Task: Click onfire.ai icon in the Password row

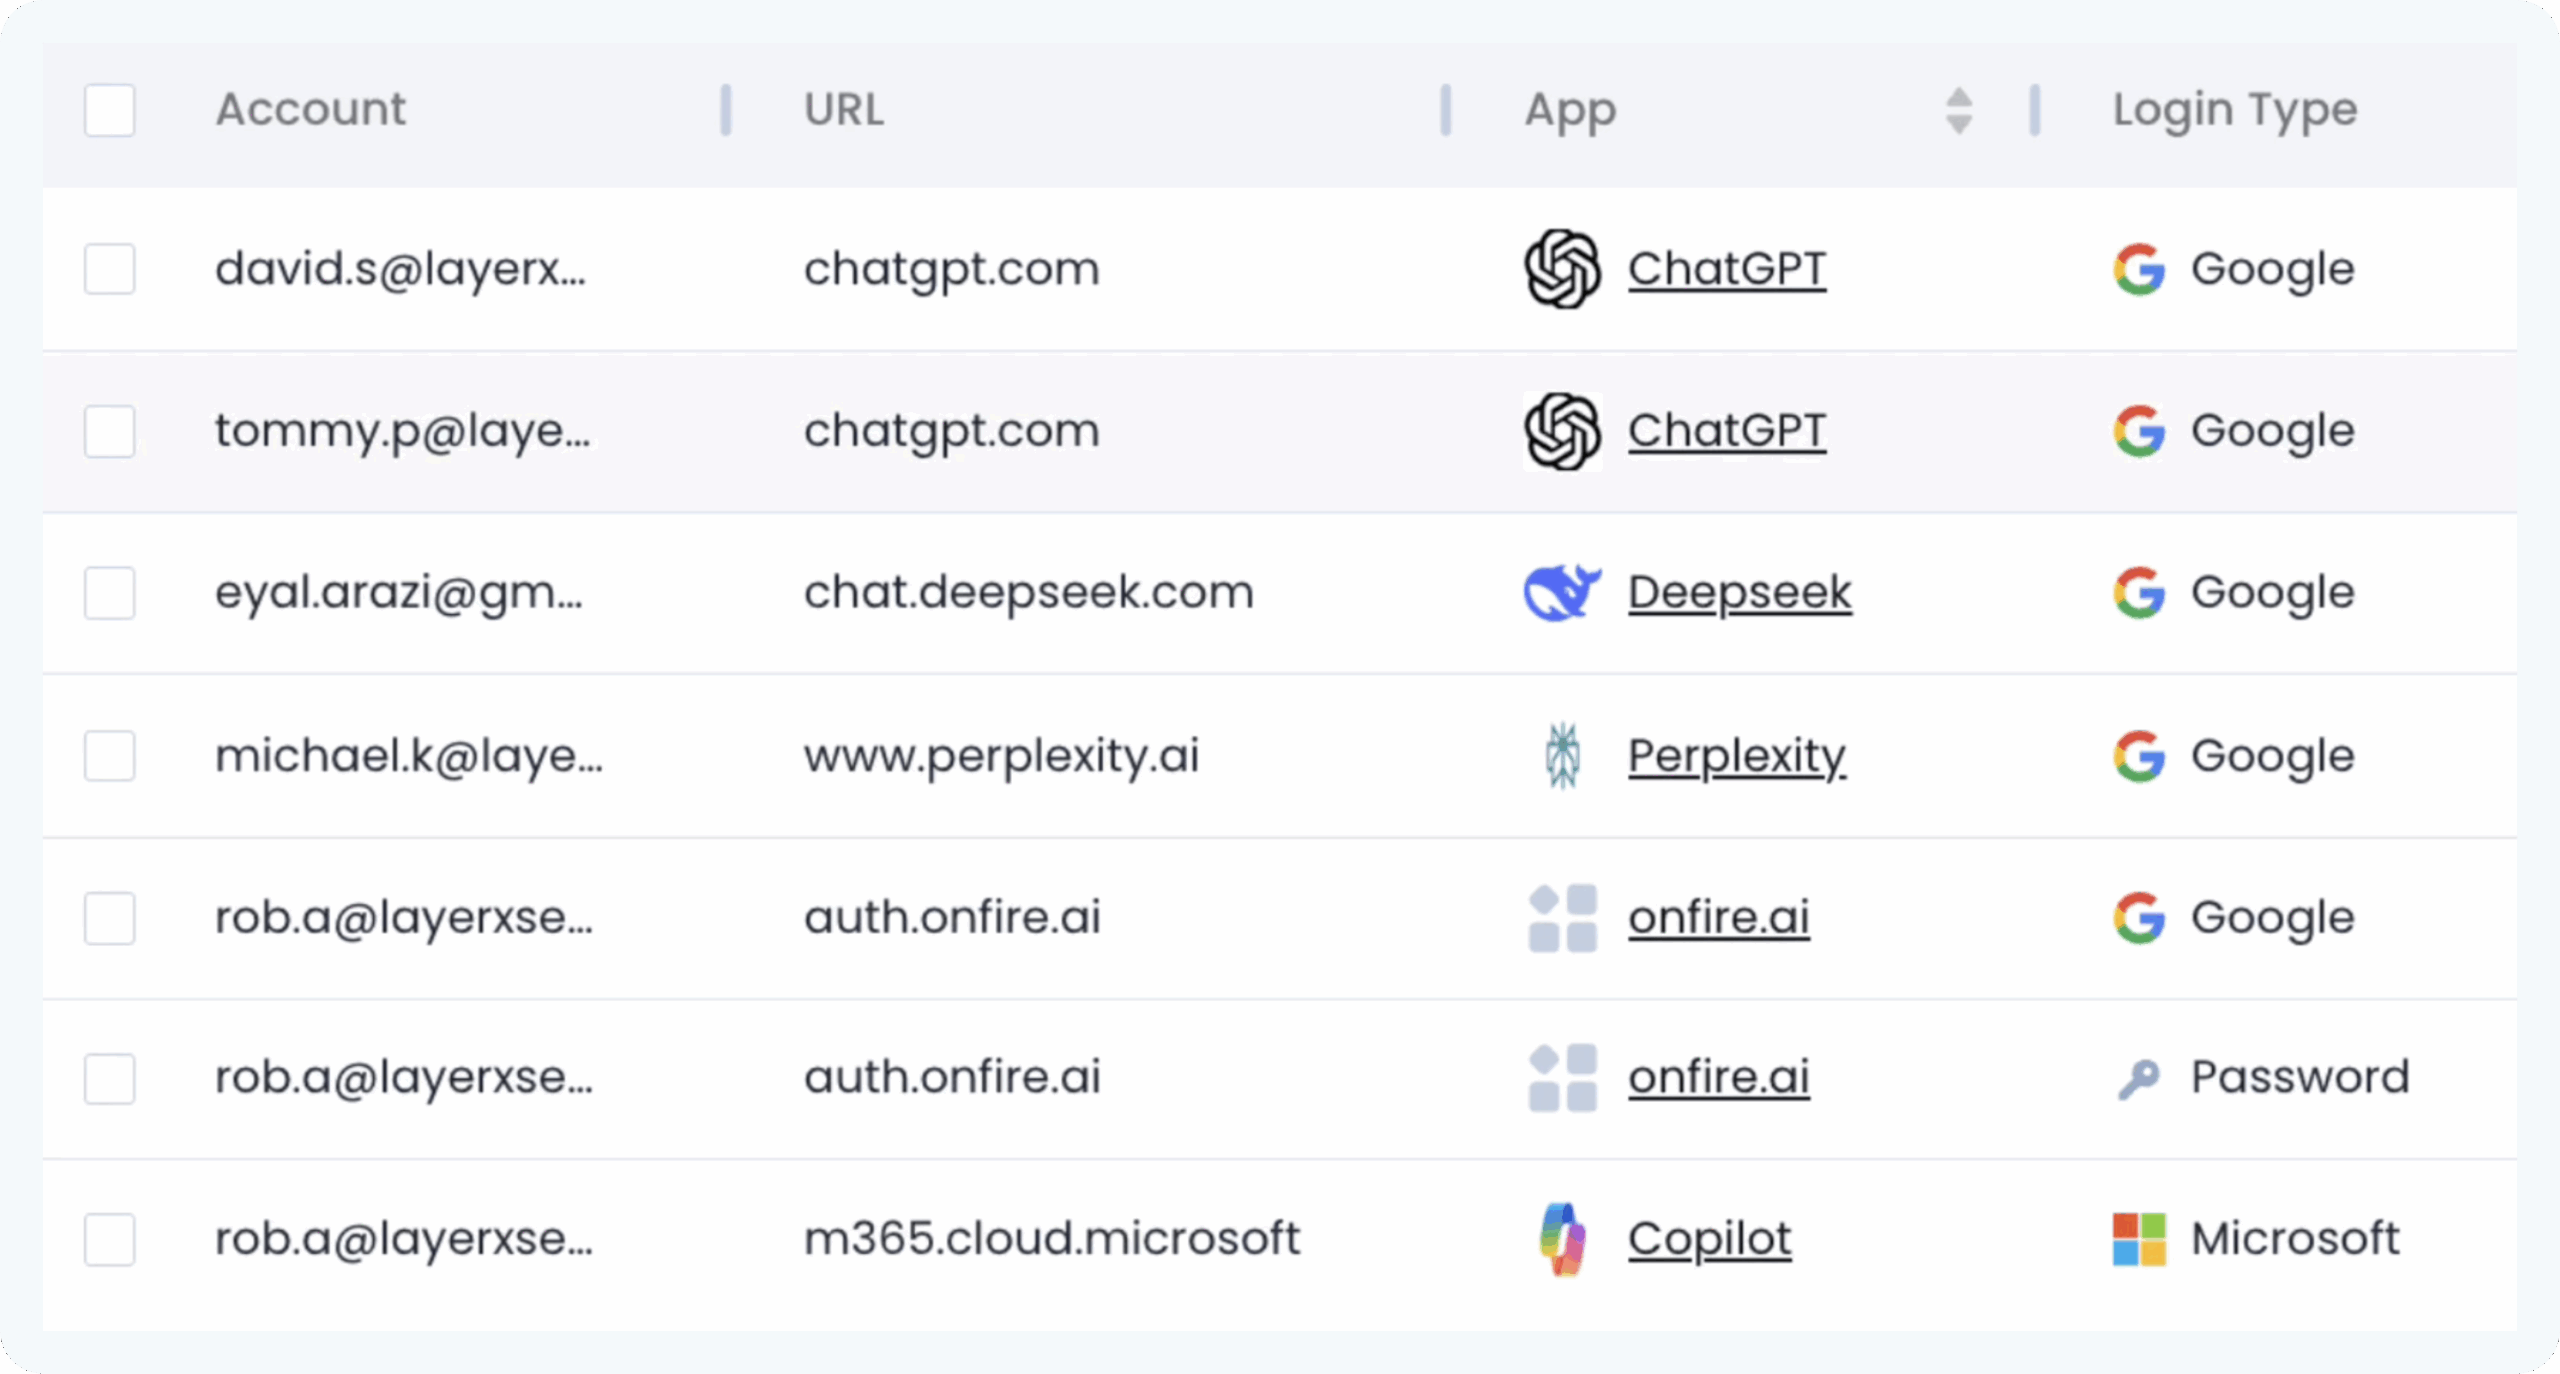Action: (1563, 1078)
